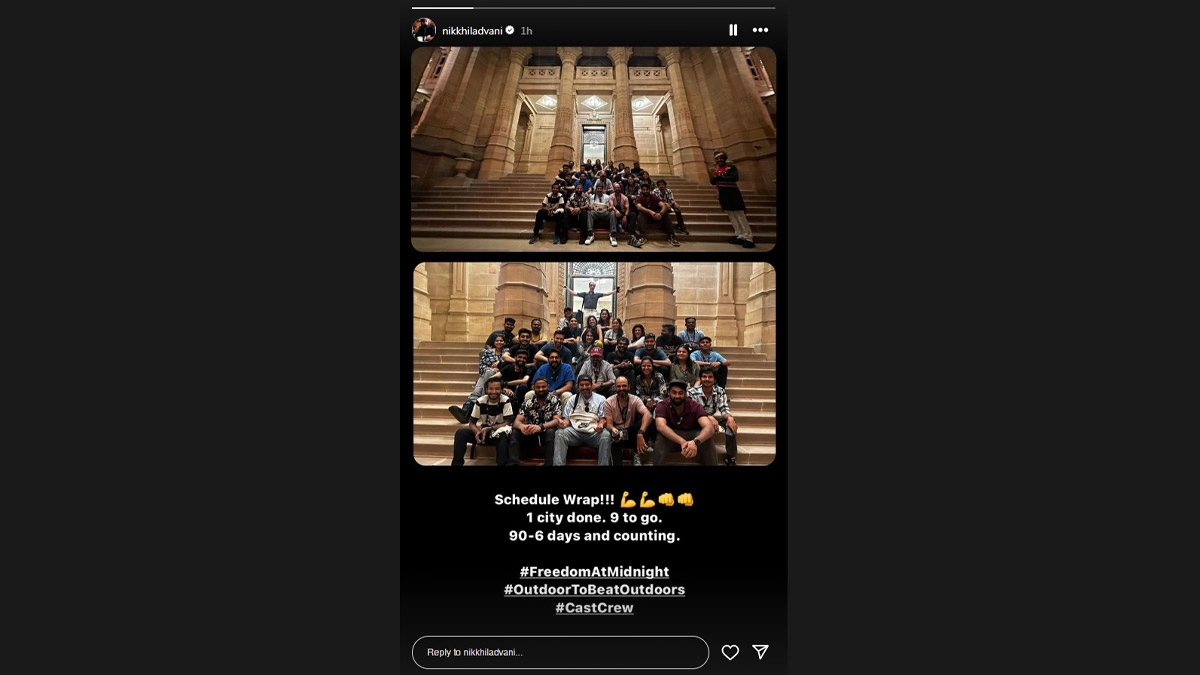Click the '1 city done. 9 to go.' text
1200x675 pixels.
(x=594, y=517)
